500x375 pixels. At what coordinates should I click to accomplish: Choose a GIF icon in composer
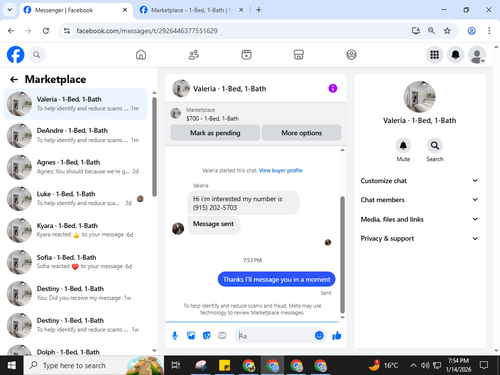tap(222, 336)
